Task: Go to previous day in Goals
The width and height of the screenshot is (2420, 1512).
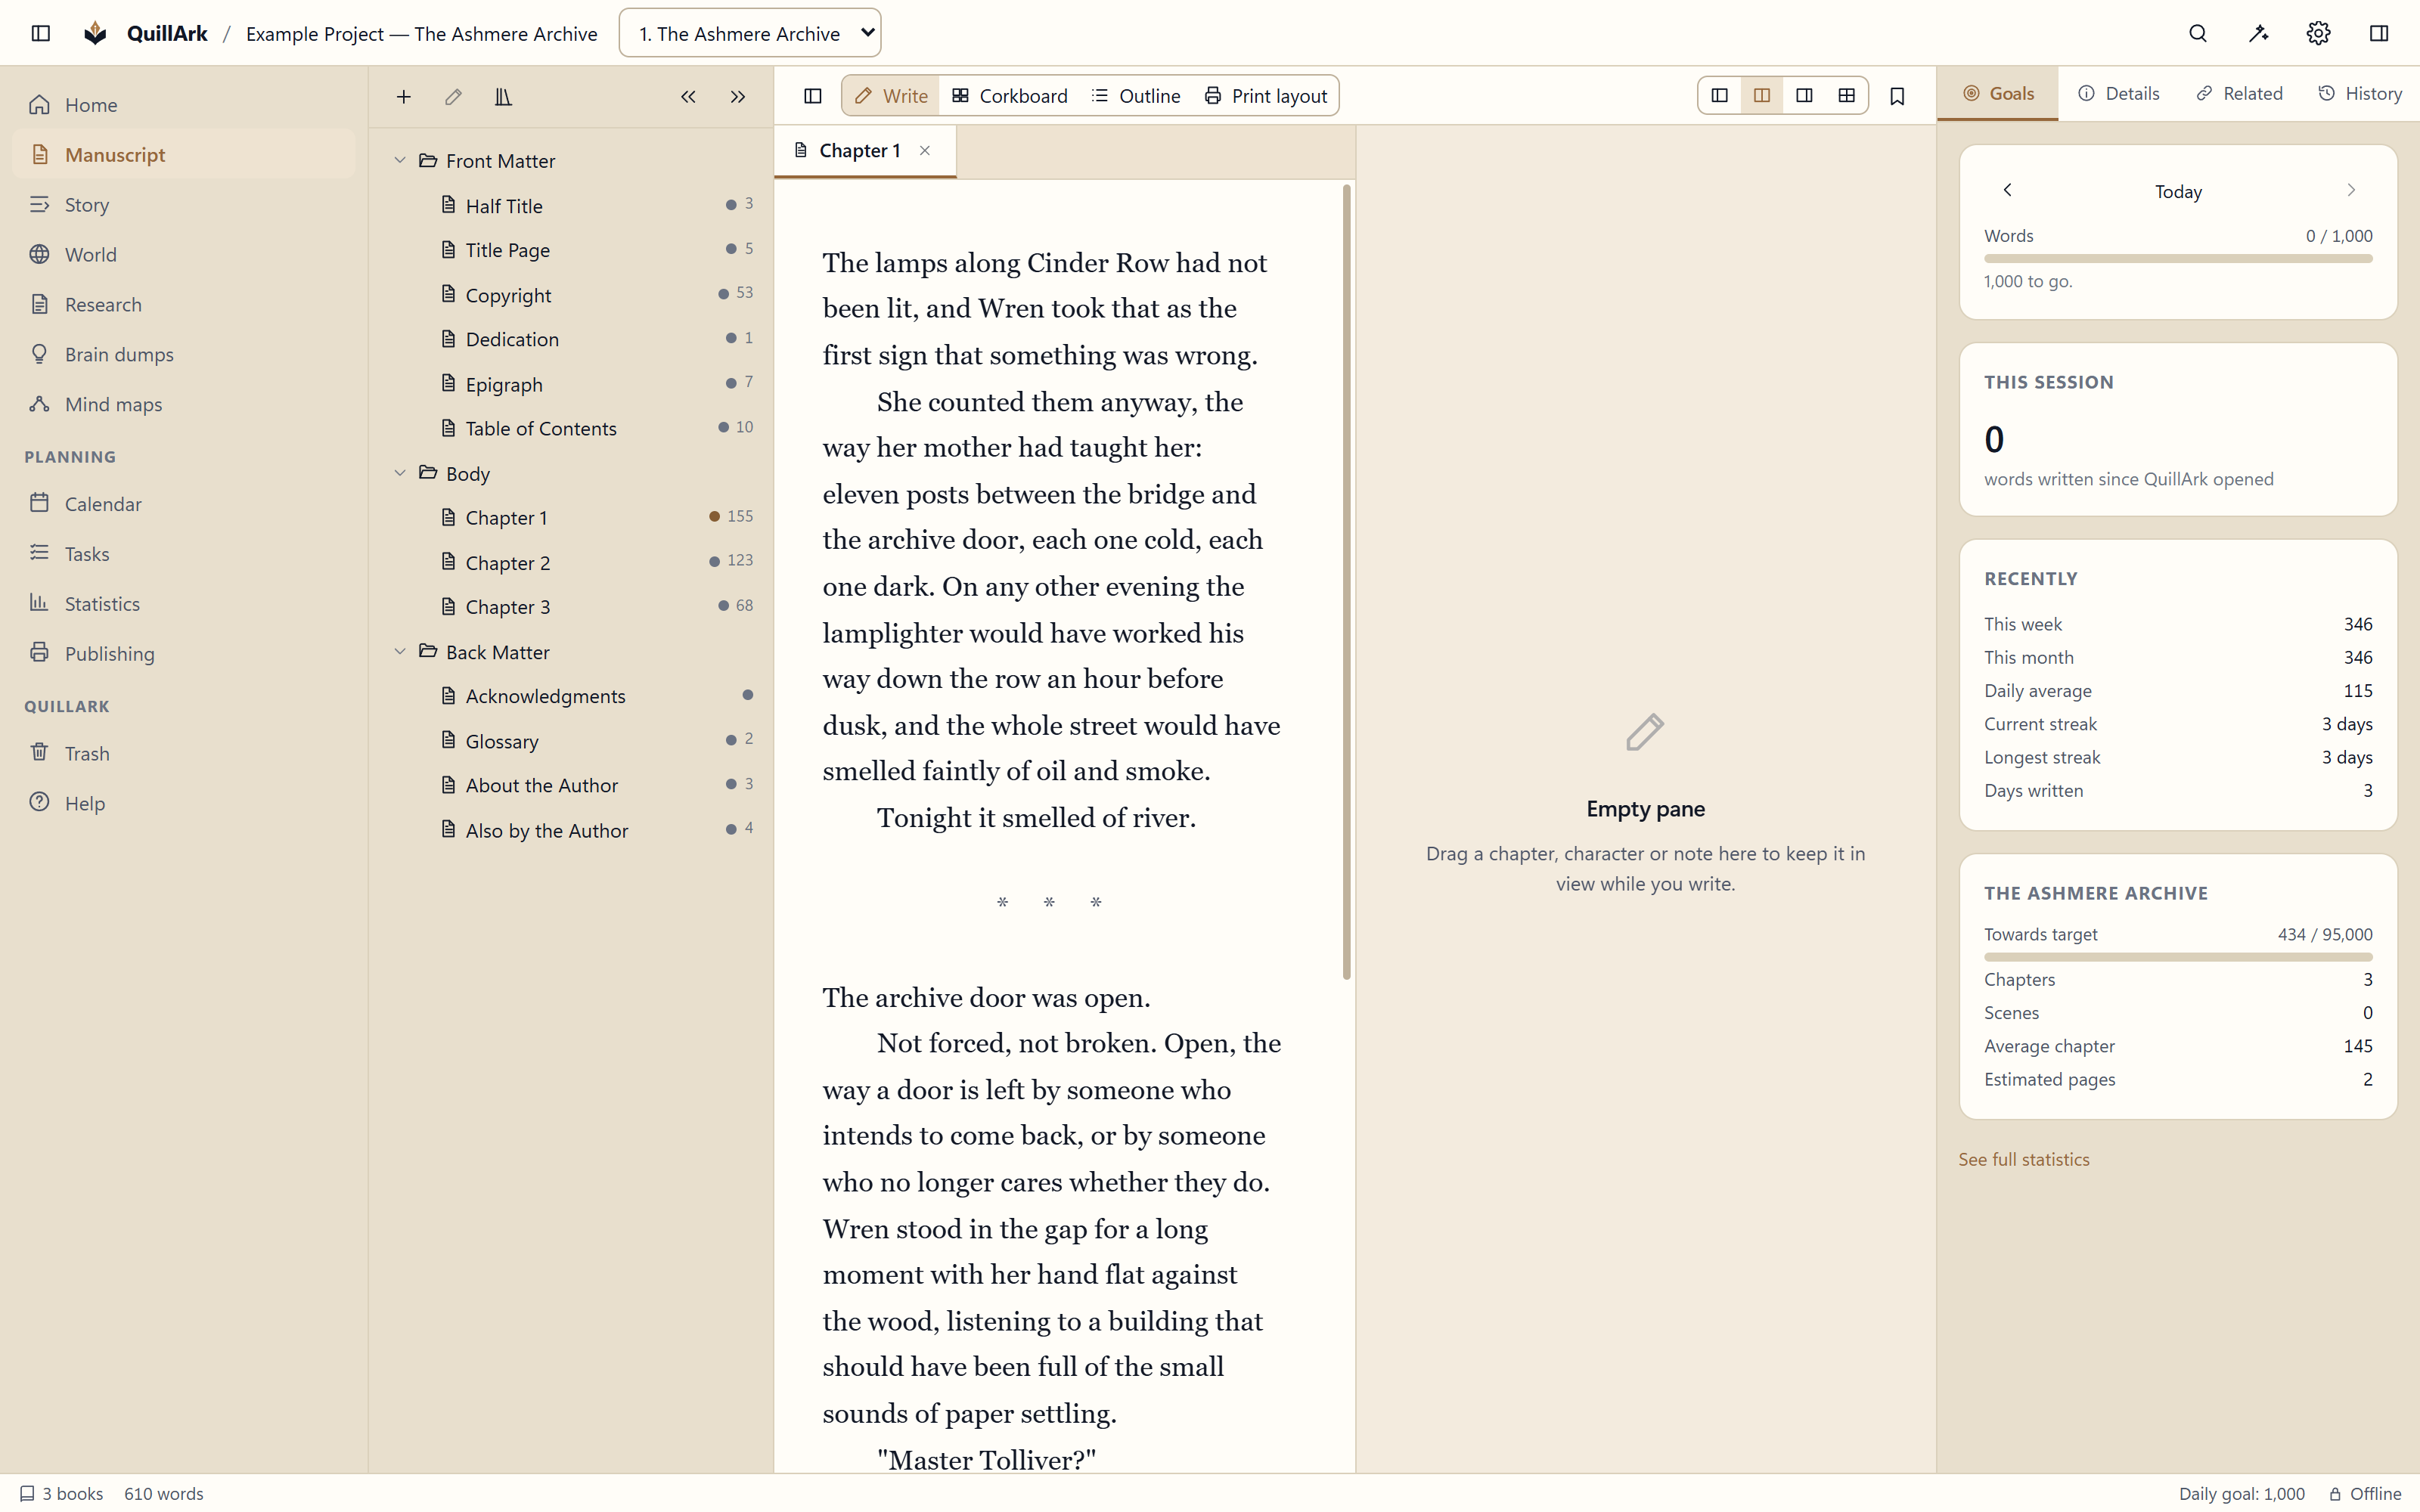Action: 2007,190
